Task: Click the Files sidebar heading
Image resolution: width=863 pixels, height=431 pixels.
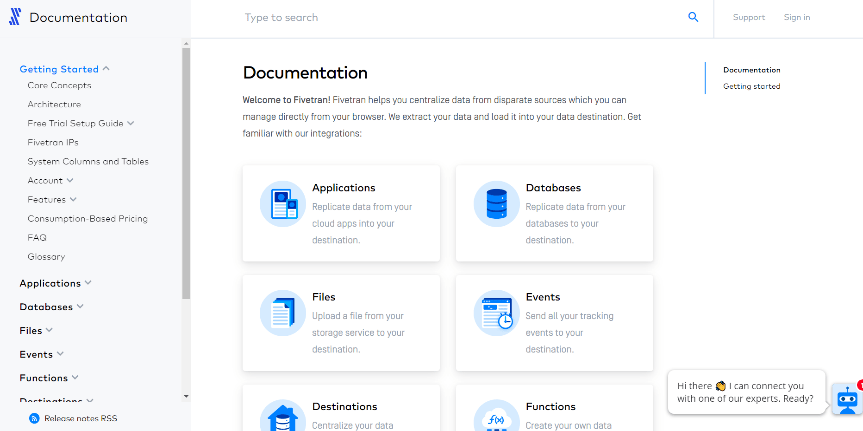Action: click(31, 330)
